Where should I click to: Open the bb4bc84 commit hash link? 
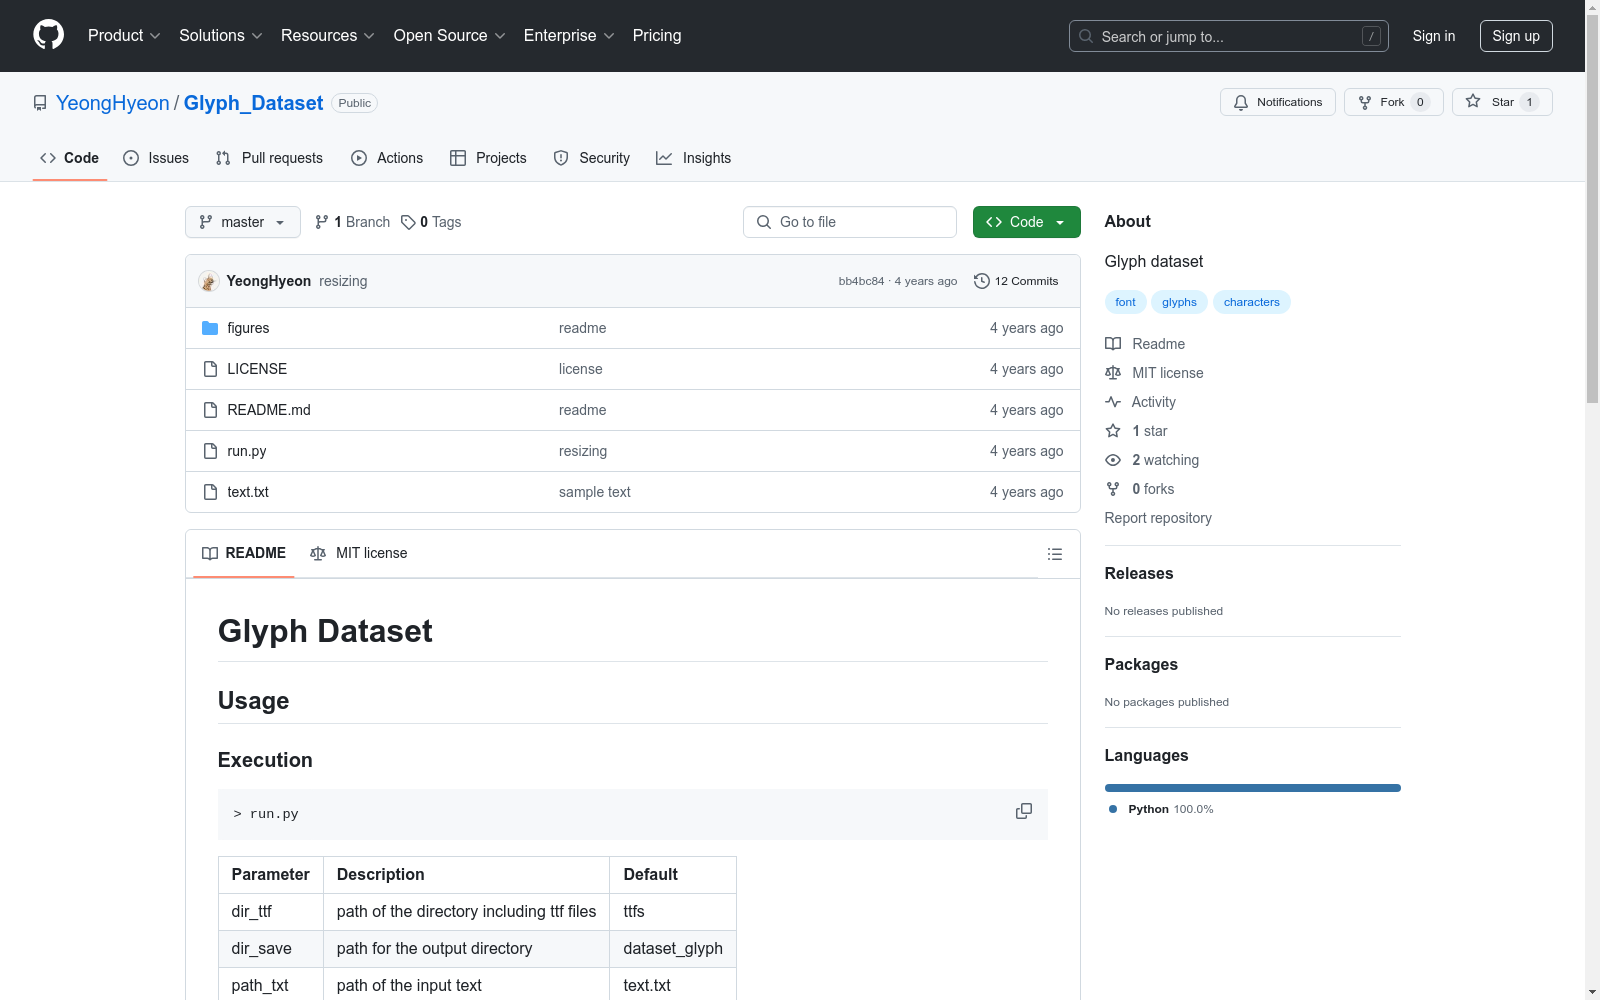(x=861, y=281)
